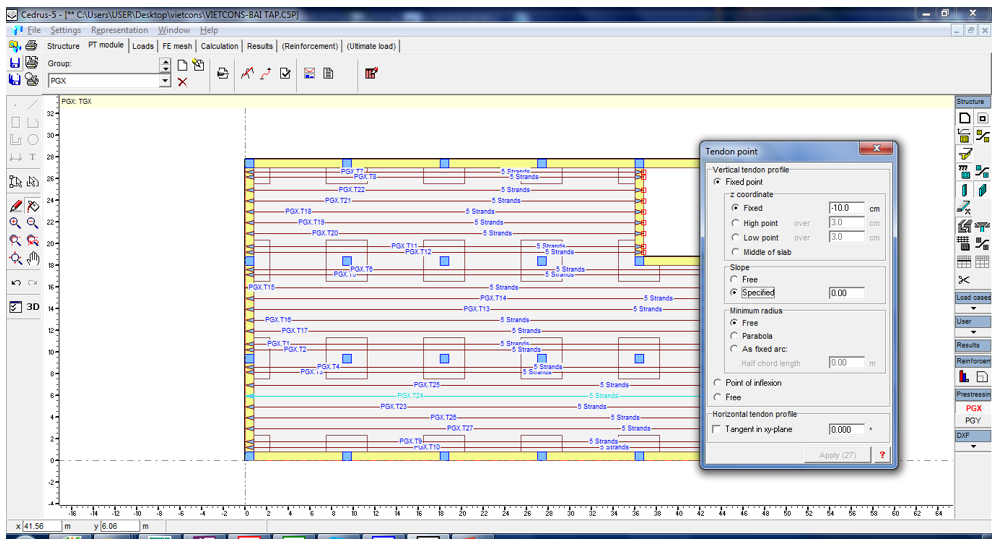1000x546 pixels.
Task: Click the Apply (27) button
Action: 837,455
